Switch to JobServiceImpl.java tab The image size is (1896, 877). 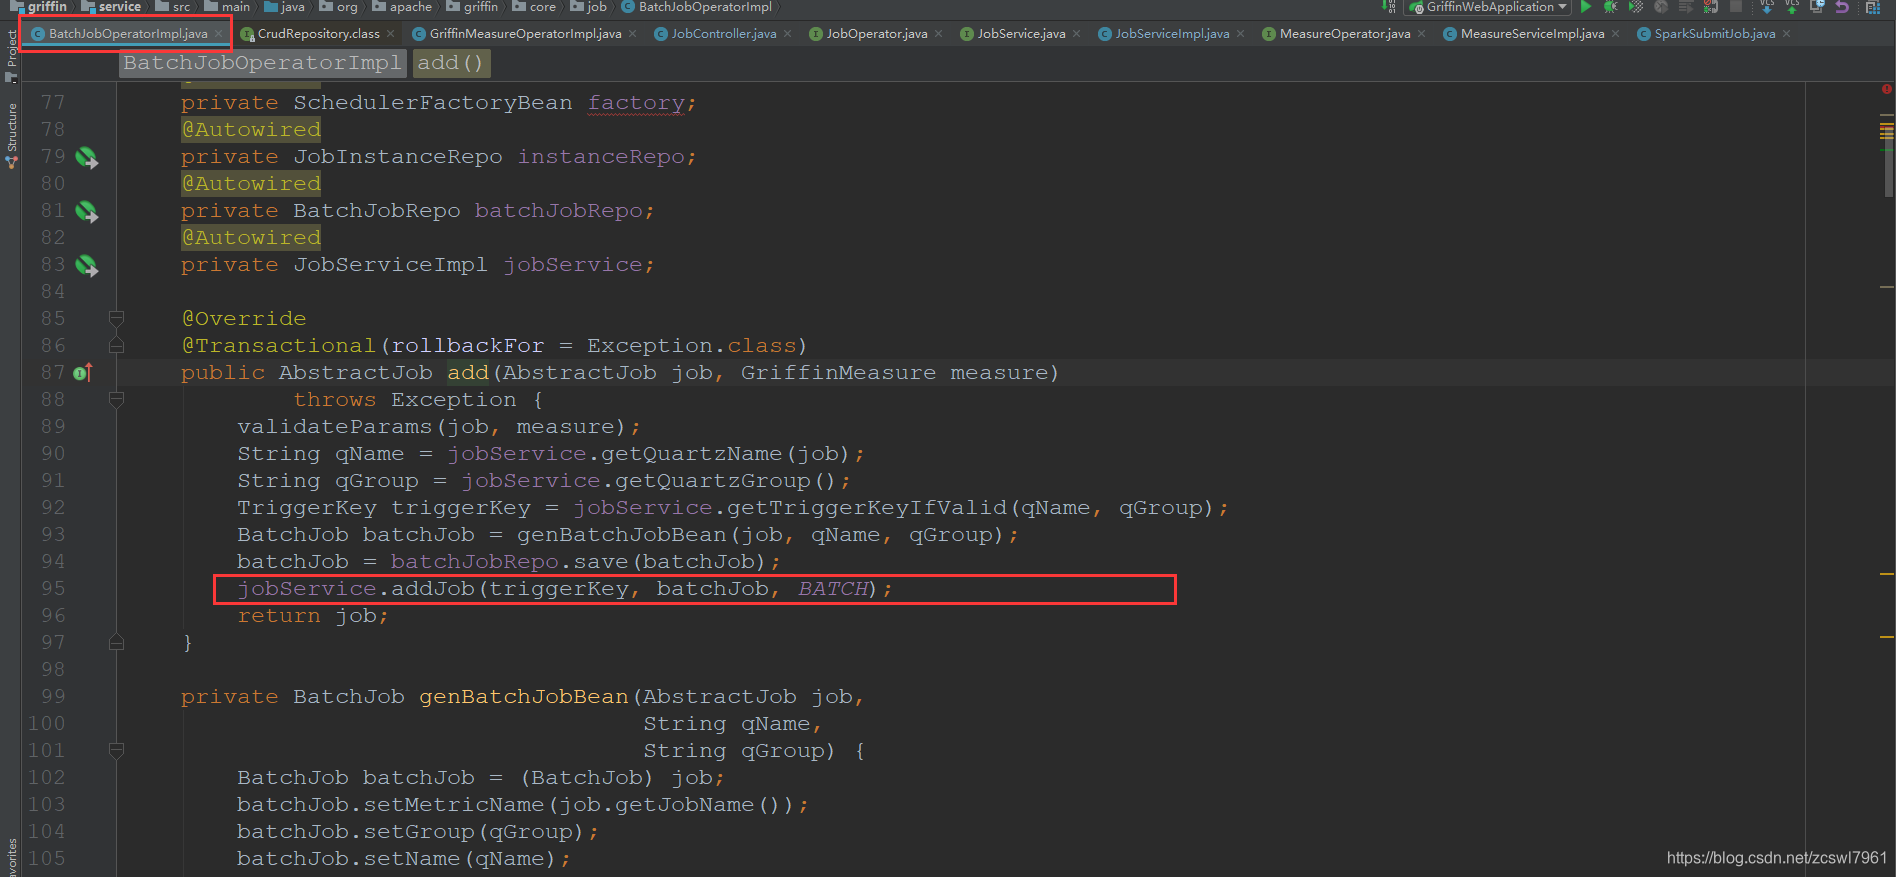click(x=1172, y=34)
